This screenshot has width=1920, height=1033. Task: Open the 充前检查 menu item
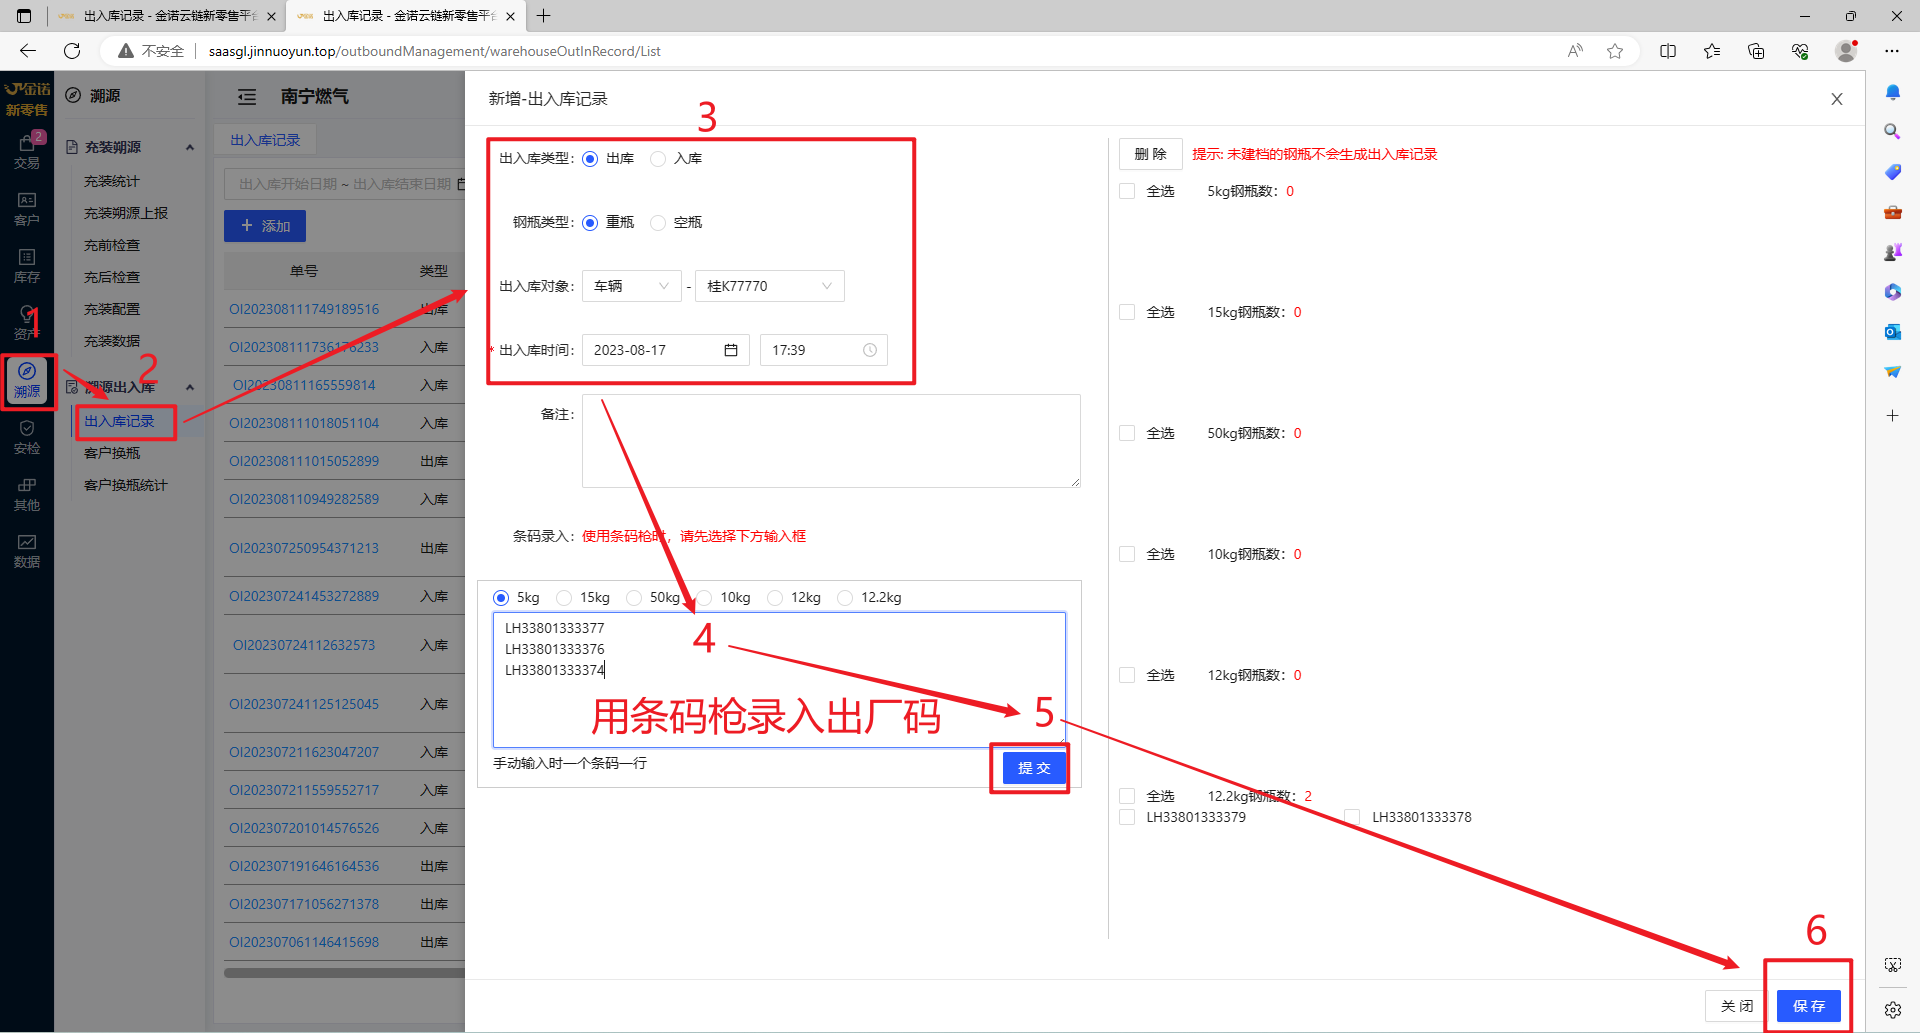[112, 246]
